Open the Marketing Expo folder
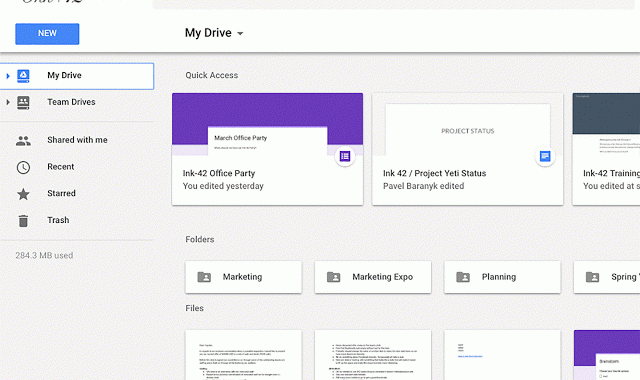Image resolution: width=640 pixels, height=380 pixels. 373,277
